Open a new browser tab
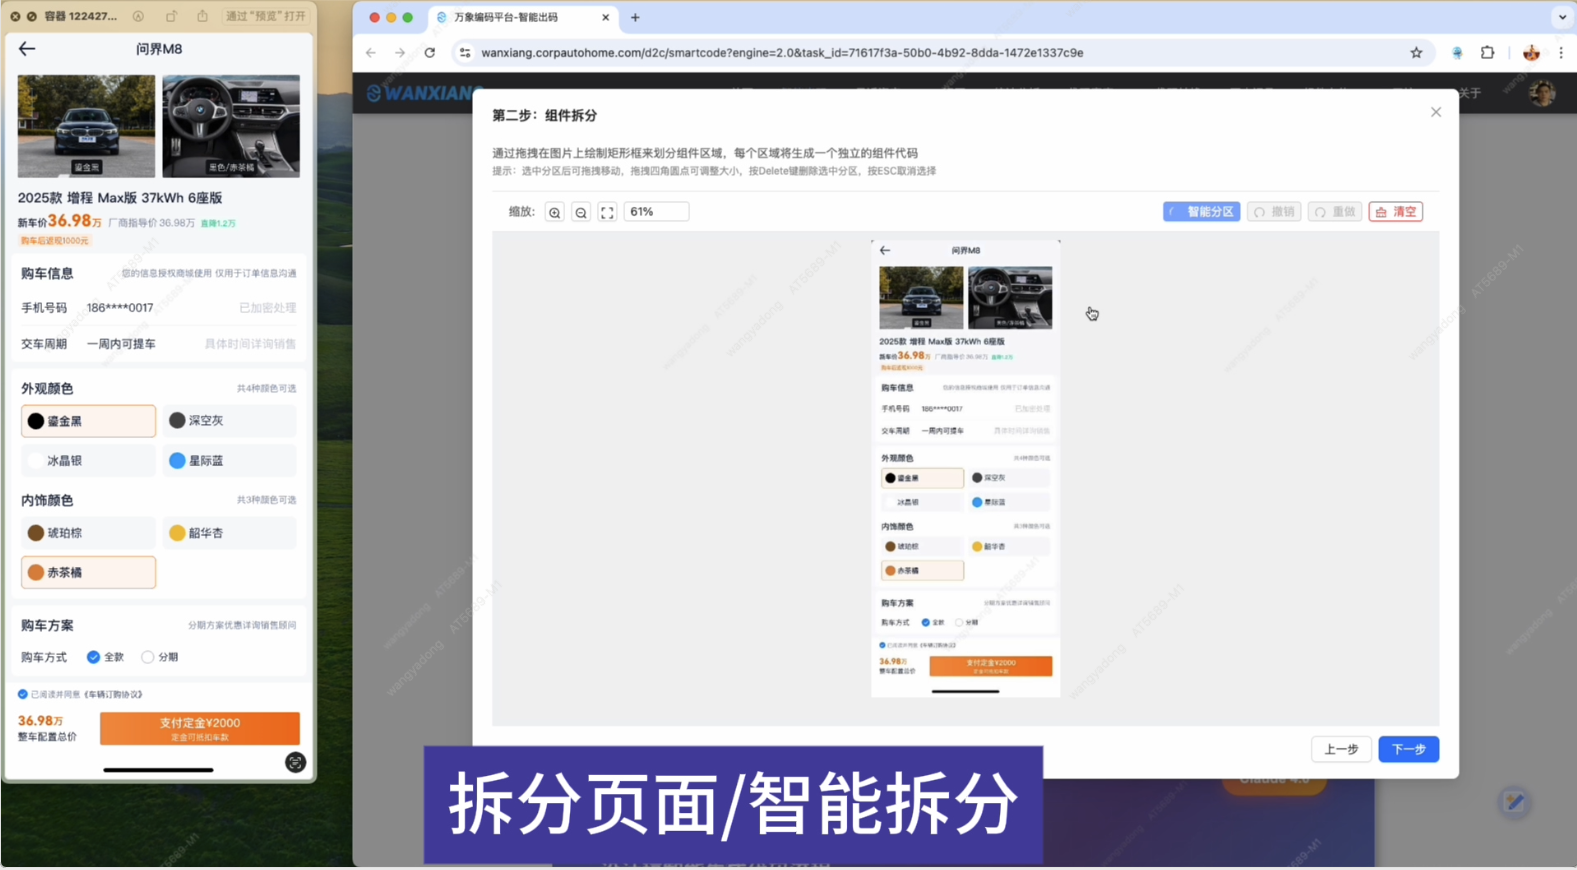1577x870 pixels. (x=635, y=17)
